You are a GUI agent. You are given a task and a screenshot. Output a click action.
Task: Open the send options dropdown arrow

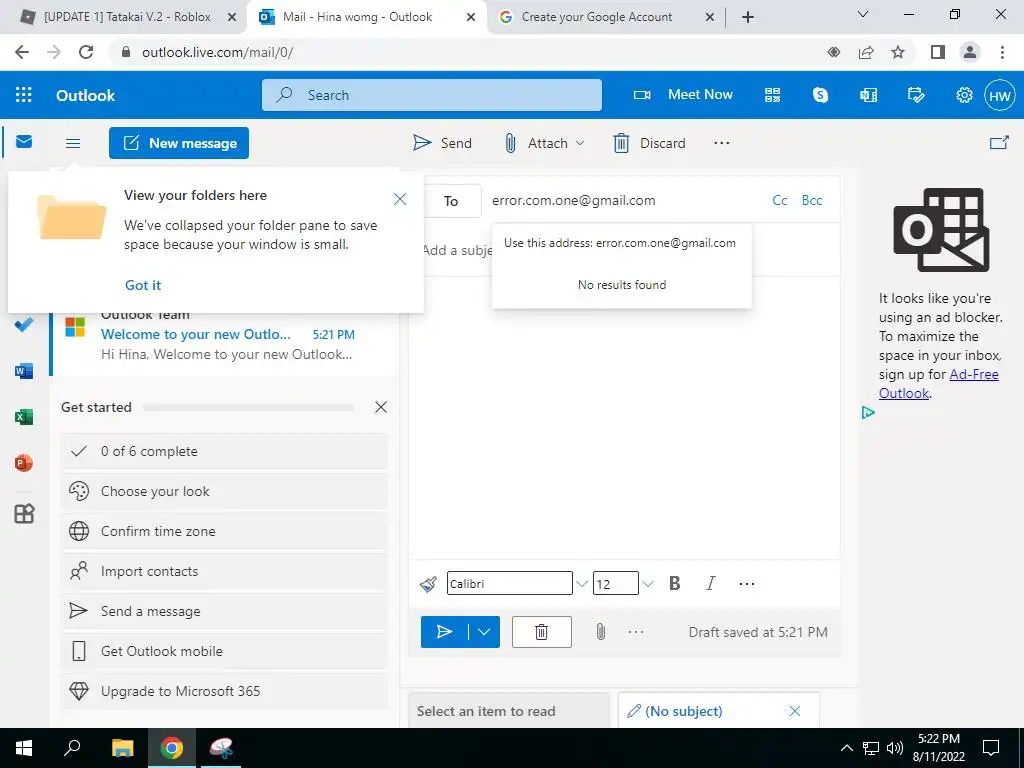click(484, 632)
